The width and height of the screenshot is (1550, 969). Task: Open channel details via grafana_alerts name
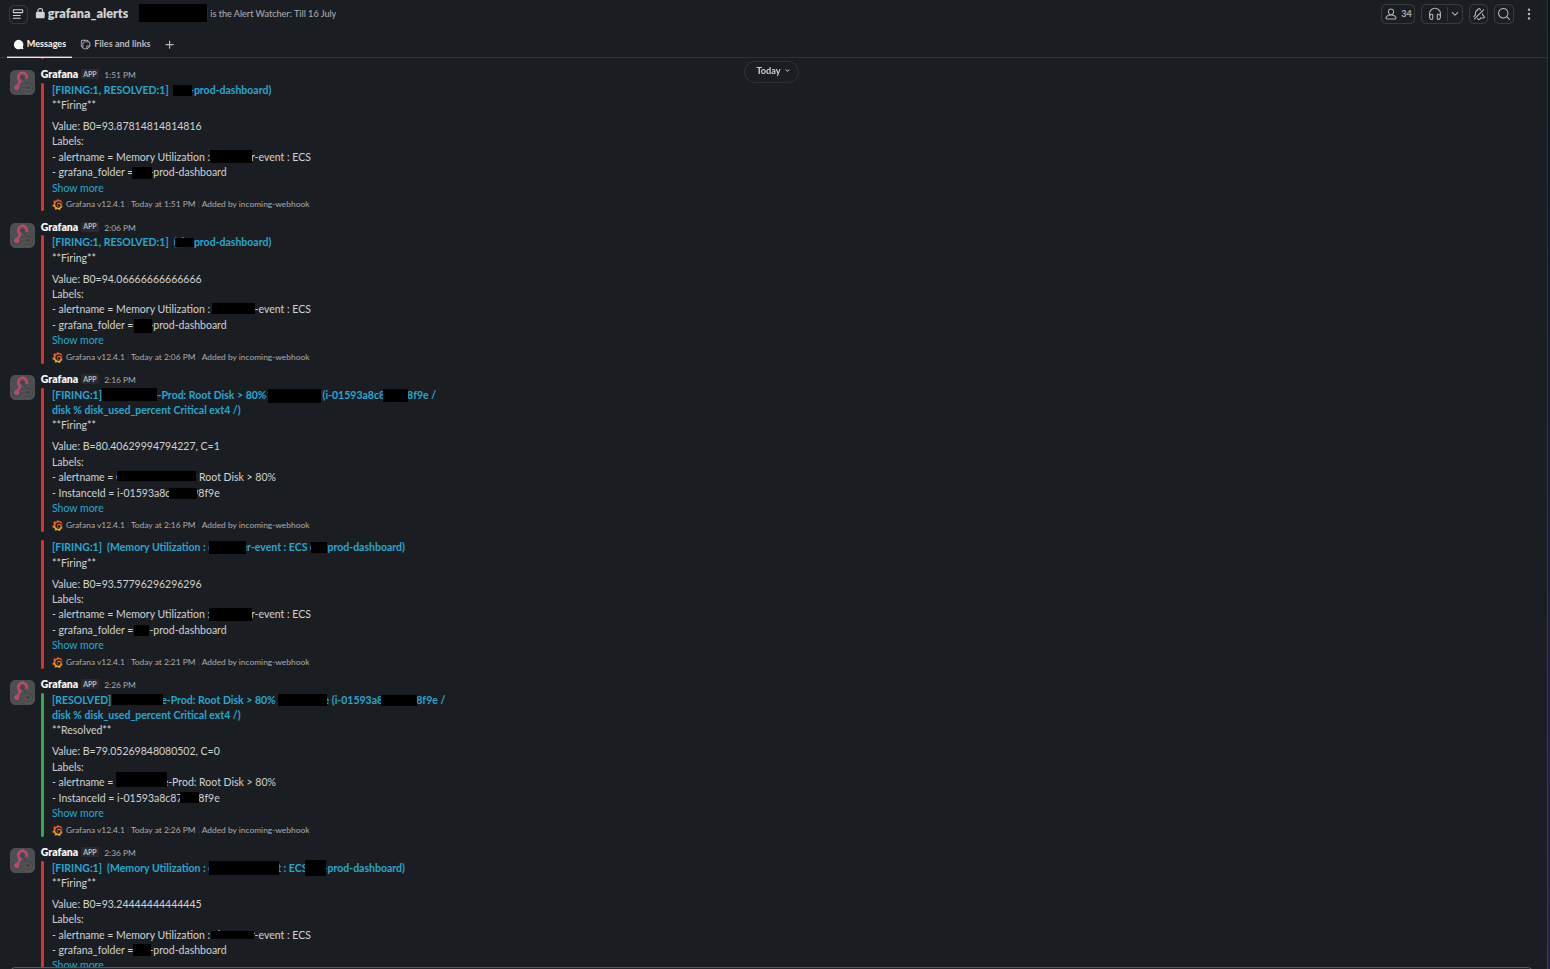pos(88,14)
